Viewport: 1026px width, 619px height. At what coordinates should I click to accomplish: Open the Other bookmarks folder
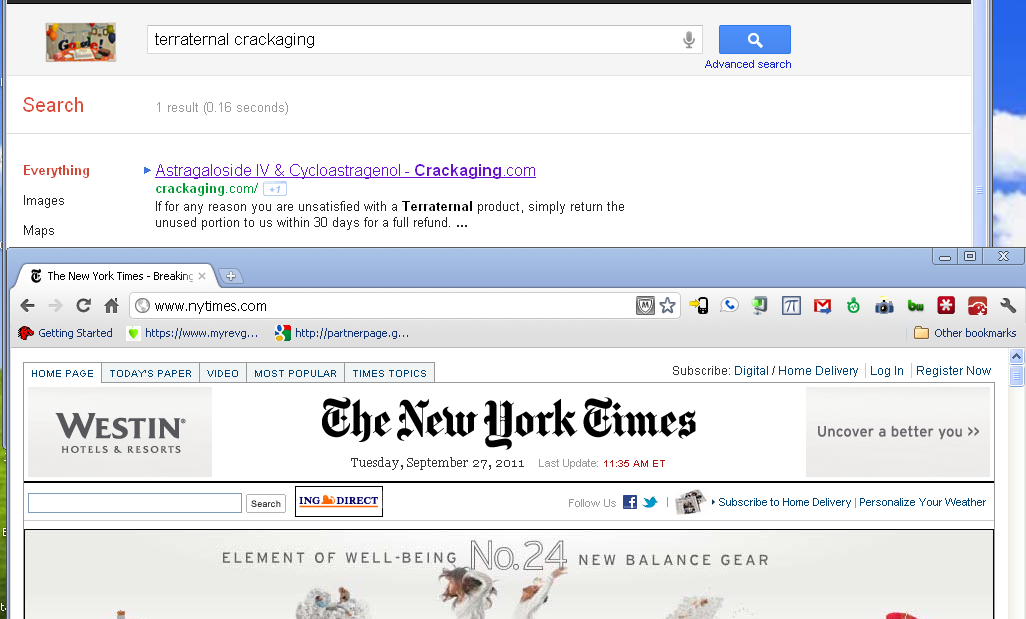point(965,333)
